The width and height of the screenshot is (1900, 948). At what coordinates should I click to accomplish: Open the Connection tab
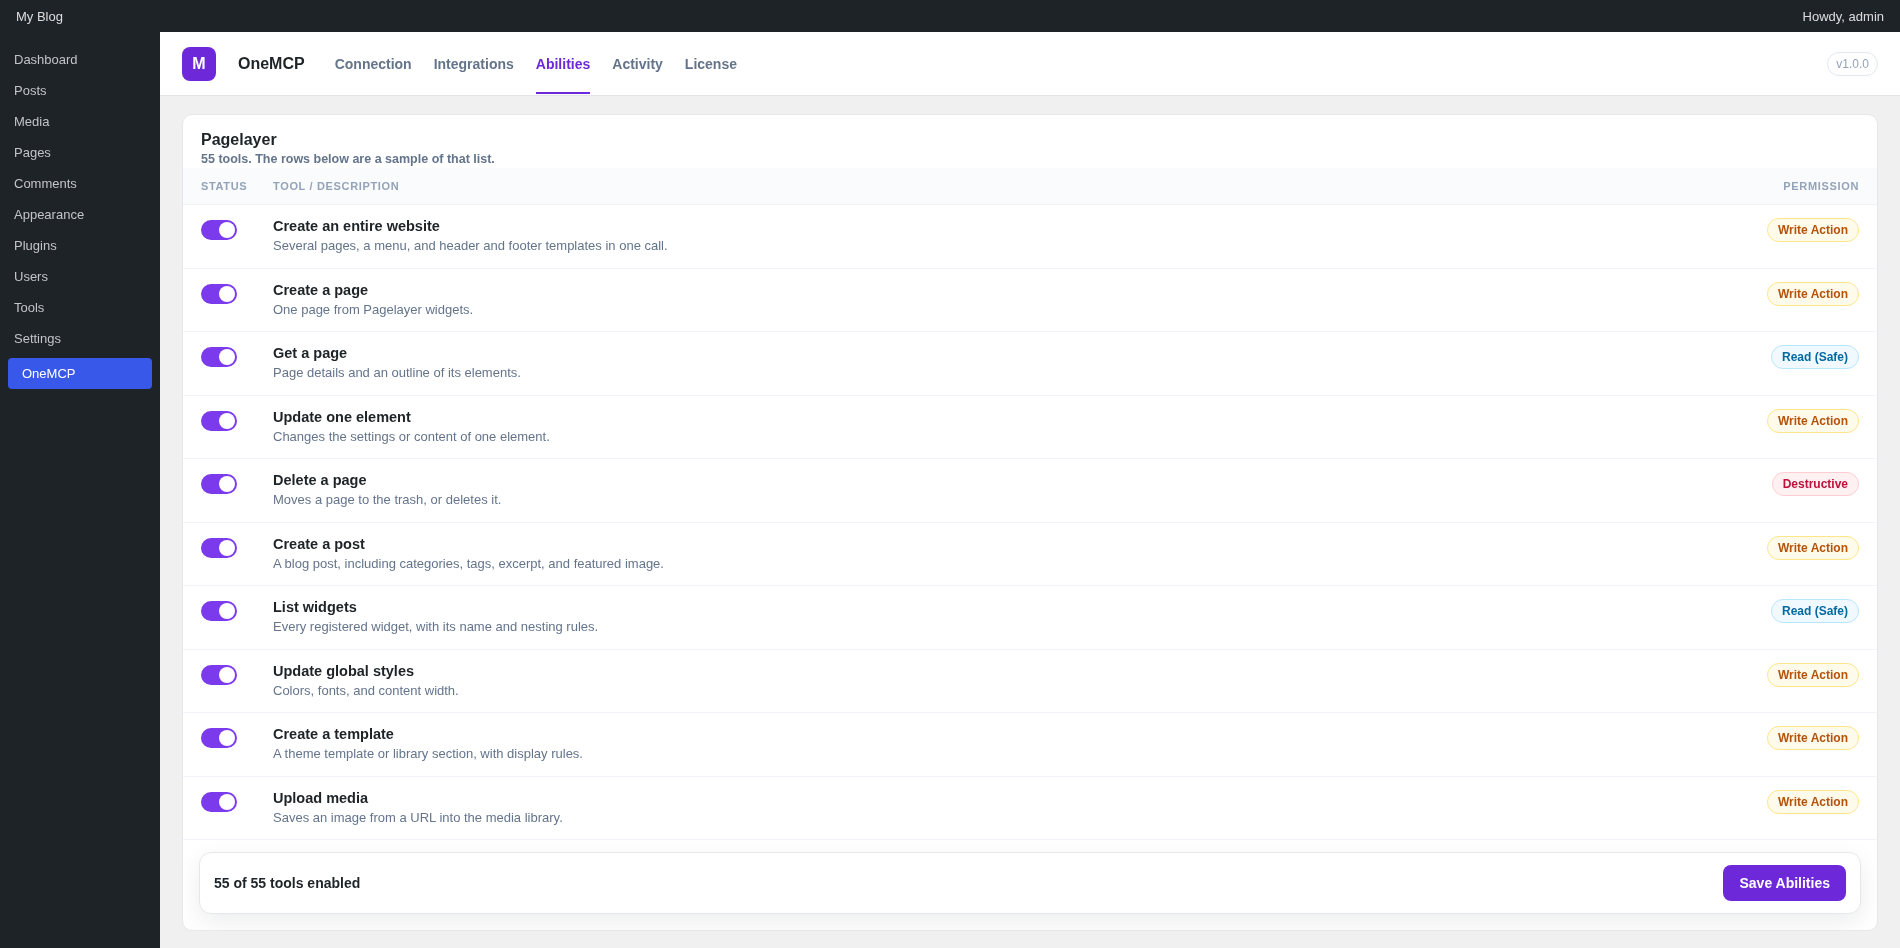[373, 64]
